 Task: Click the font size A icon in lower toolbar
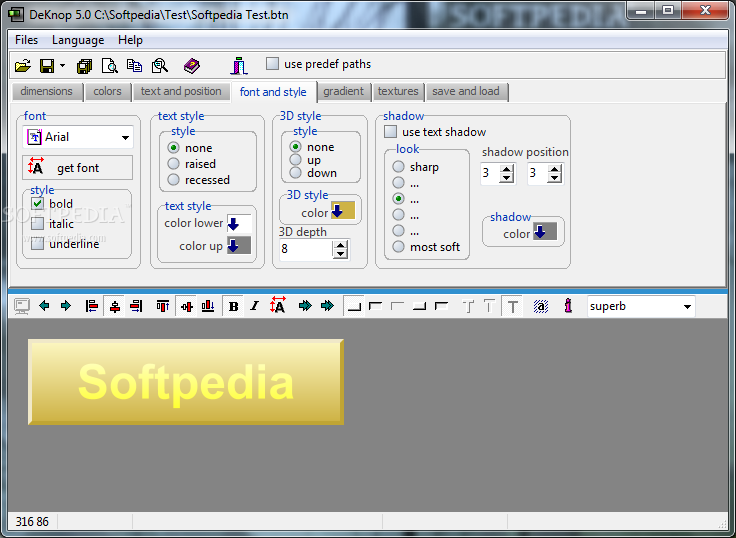(277, 306)
